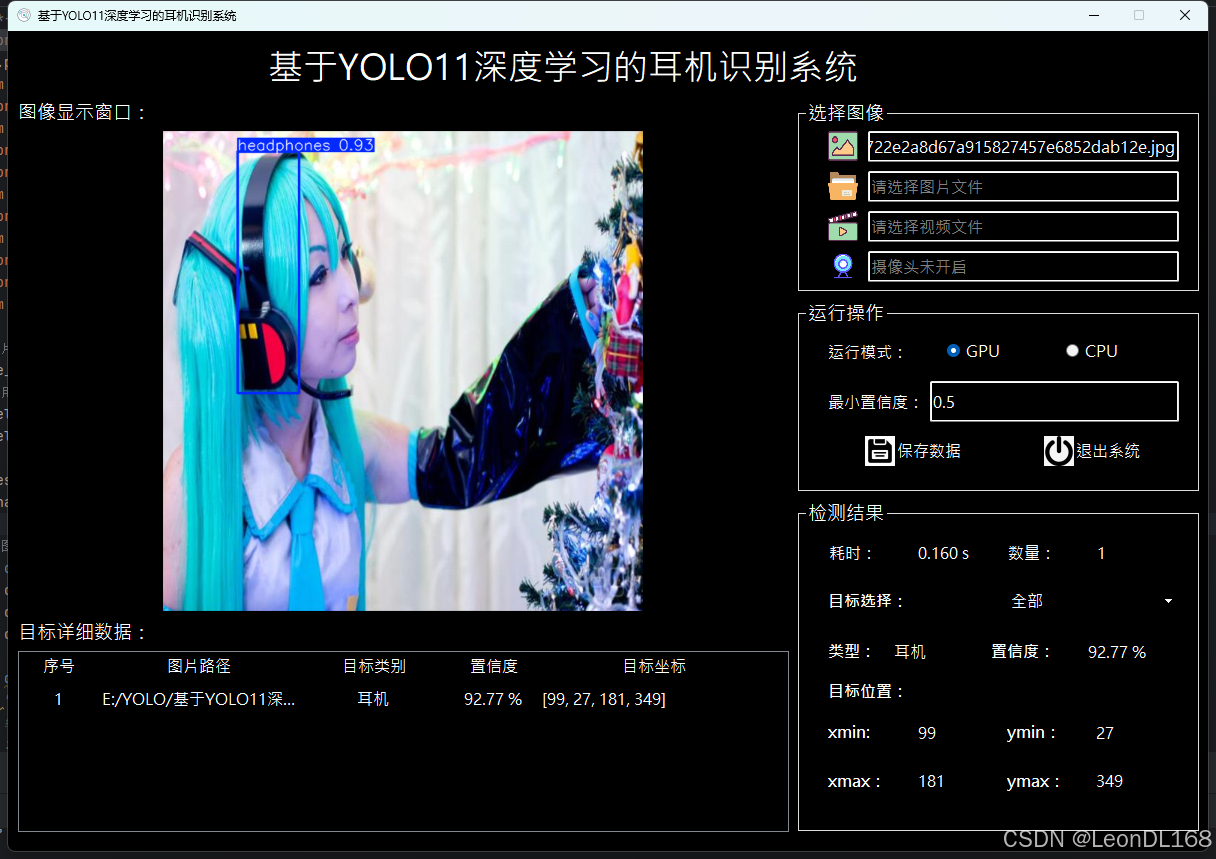Click the 序号 column header
Image resolution: width=1216 pixels, height=859 pixels.
click(x=59, y=666)
